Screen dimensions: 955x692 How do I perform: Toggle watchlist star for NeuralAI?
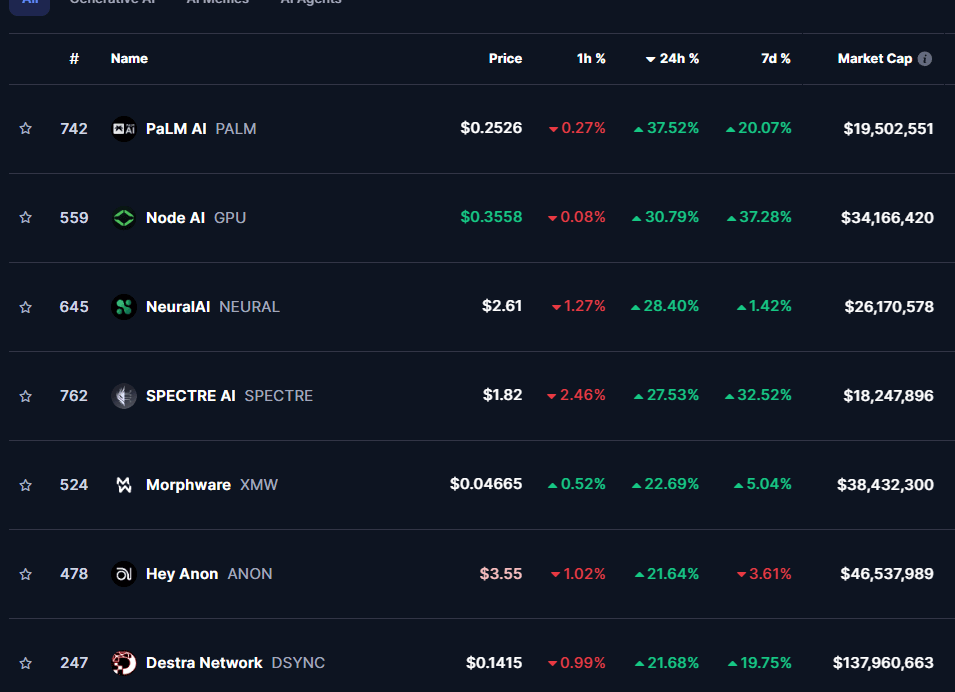[x=26, y=307]
